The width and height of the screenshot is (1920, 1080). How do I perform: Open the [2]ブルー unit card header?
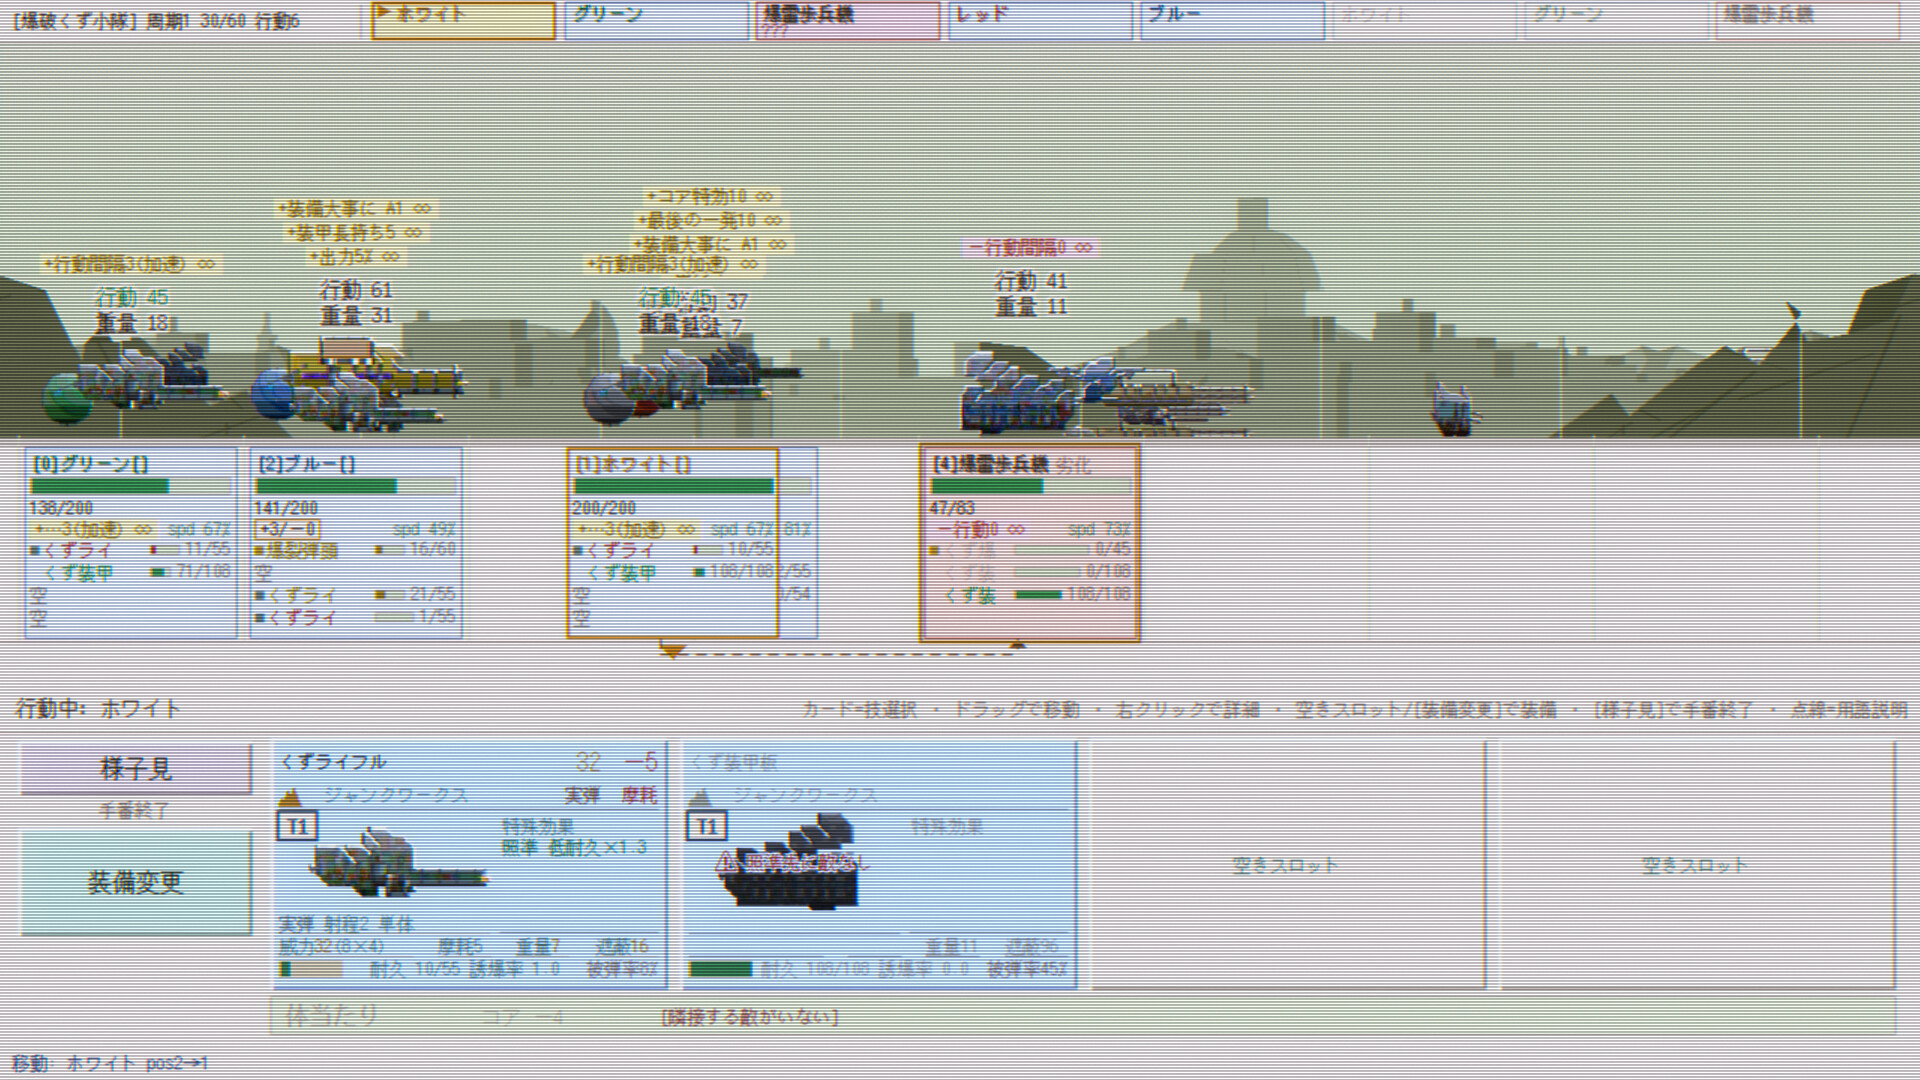pyautogui.click(x=306, y=464)
